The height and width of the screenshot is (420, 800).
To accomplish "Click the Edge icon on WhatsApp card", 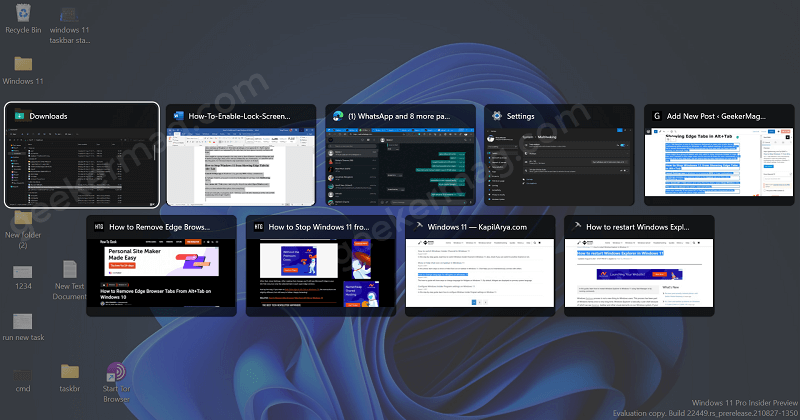I will [338, 116].
